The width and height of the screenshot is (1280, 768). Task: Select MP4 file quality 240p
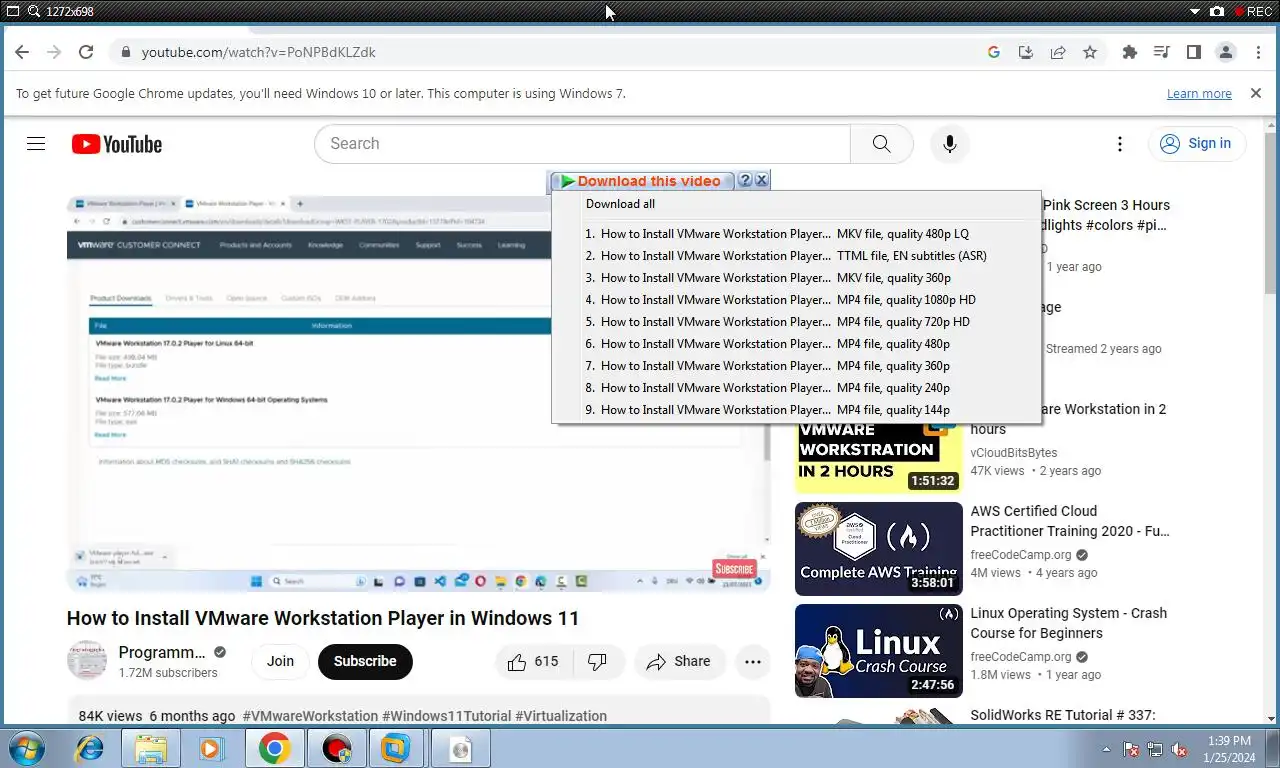click(796, 388)
